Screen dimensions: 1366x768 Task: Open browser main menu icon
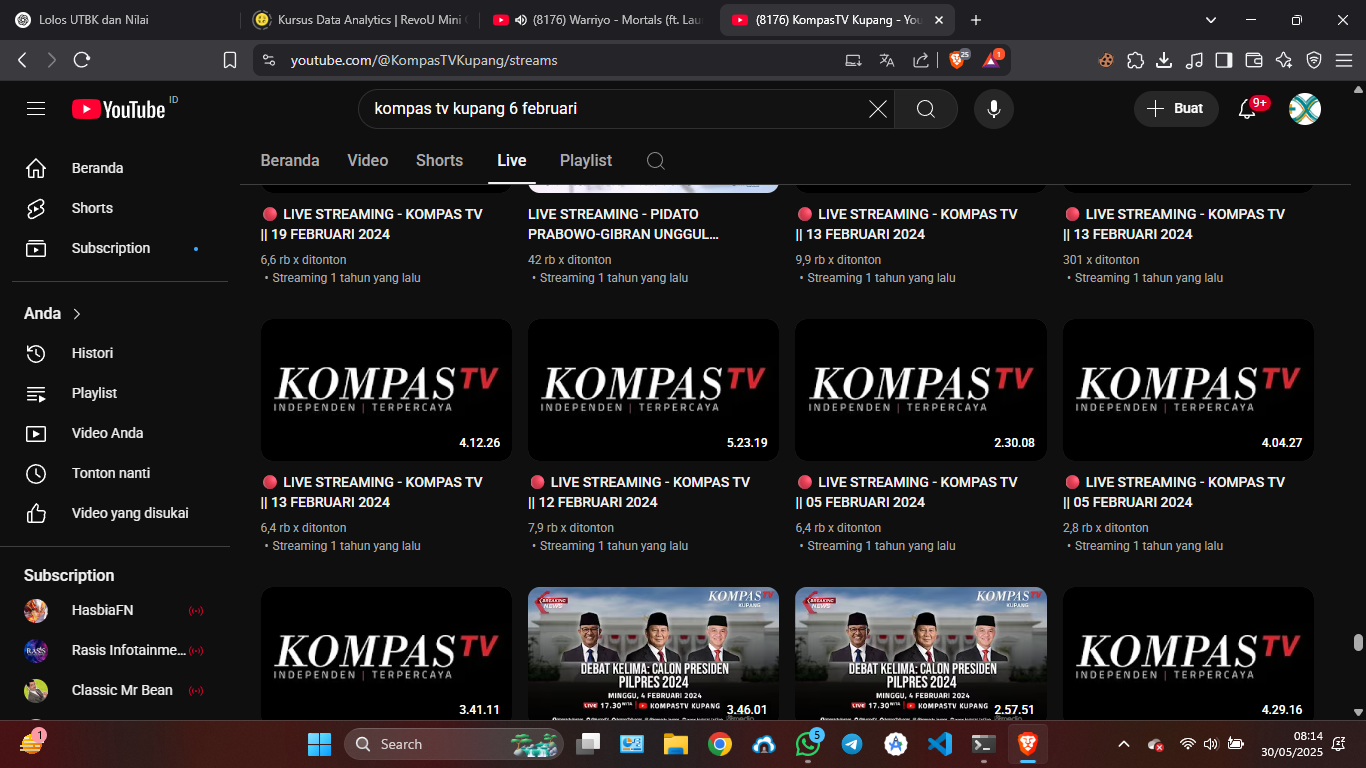click(1343, 60)
